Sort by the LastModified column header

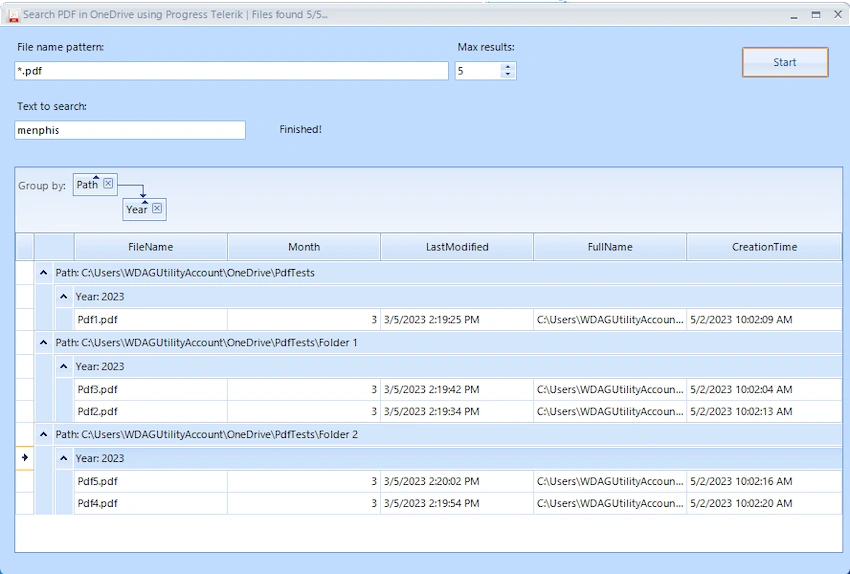[x=457, y=247]
